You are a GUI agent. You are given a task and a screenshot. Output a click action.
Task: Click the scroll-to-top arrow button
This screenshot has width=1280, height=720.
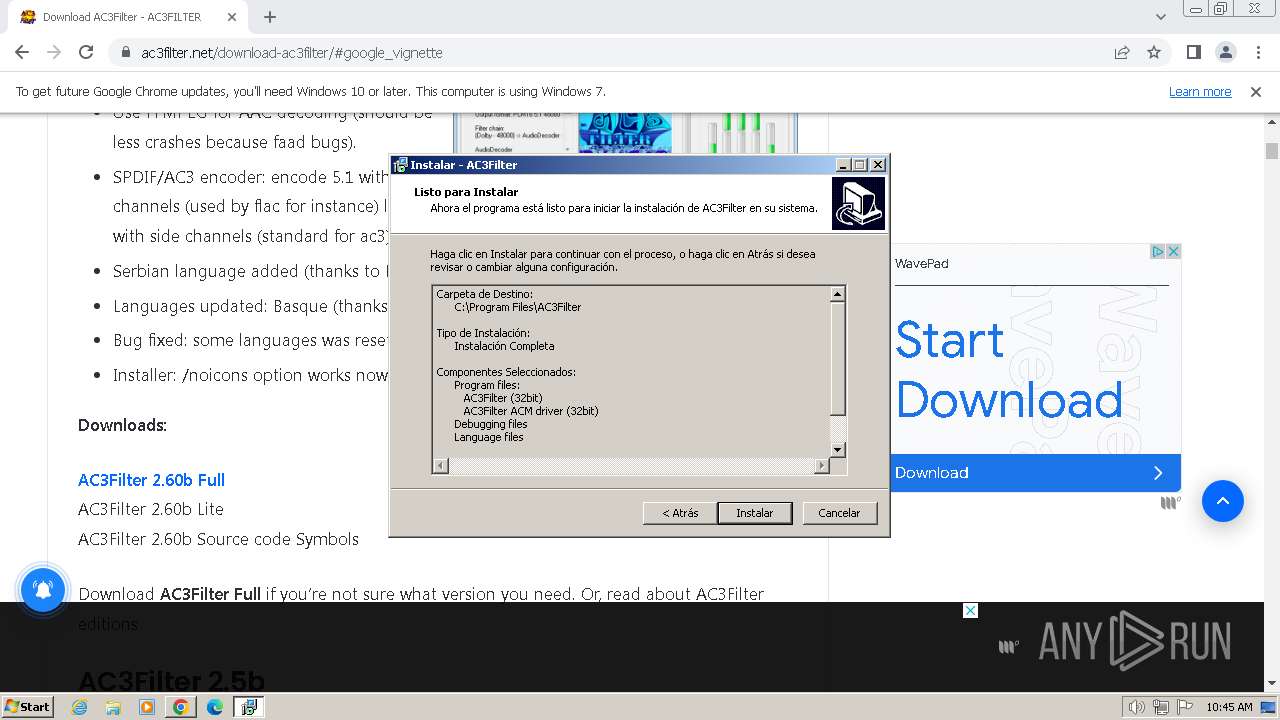1222,501
